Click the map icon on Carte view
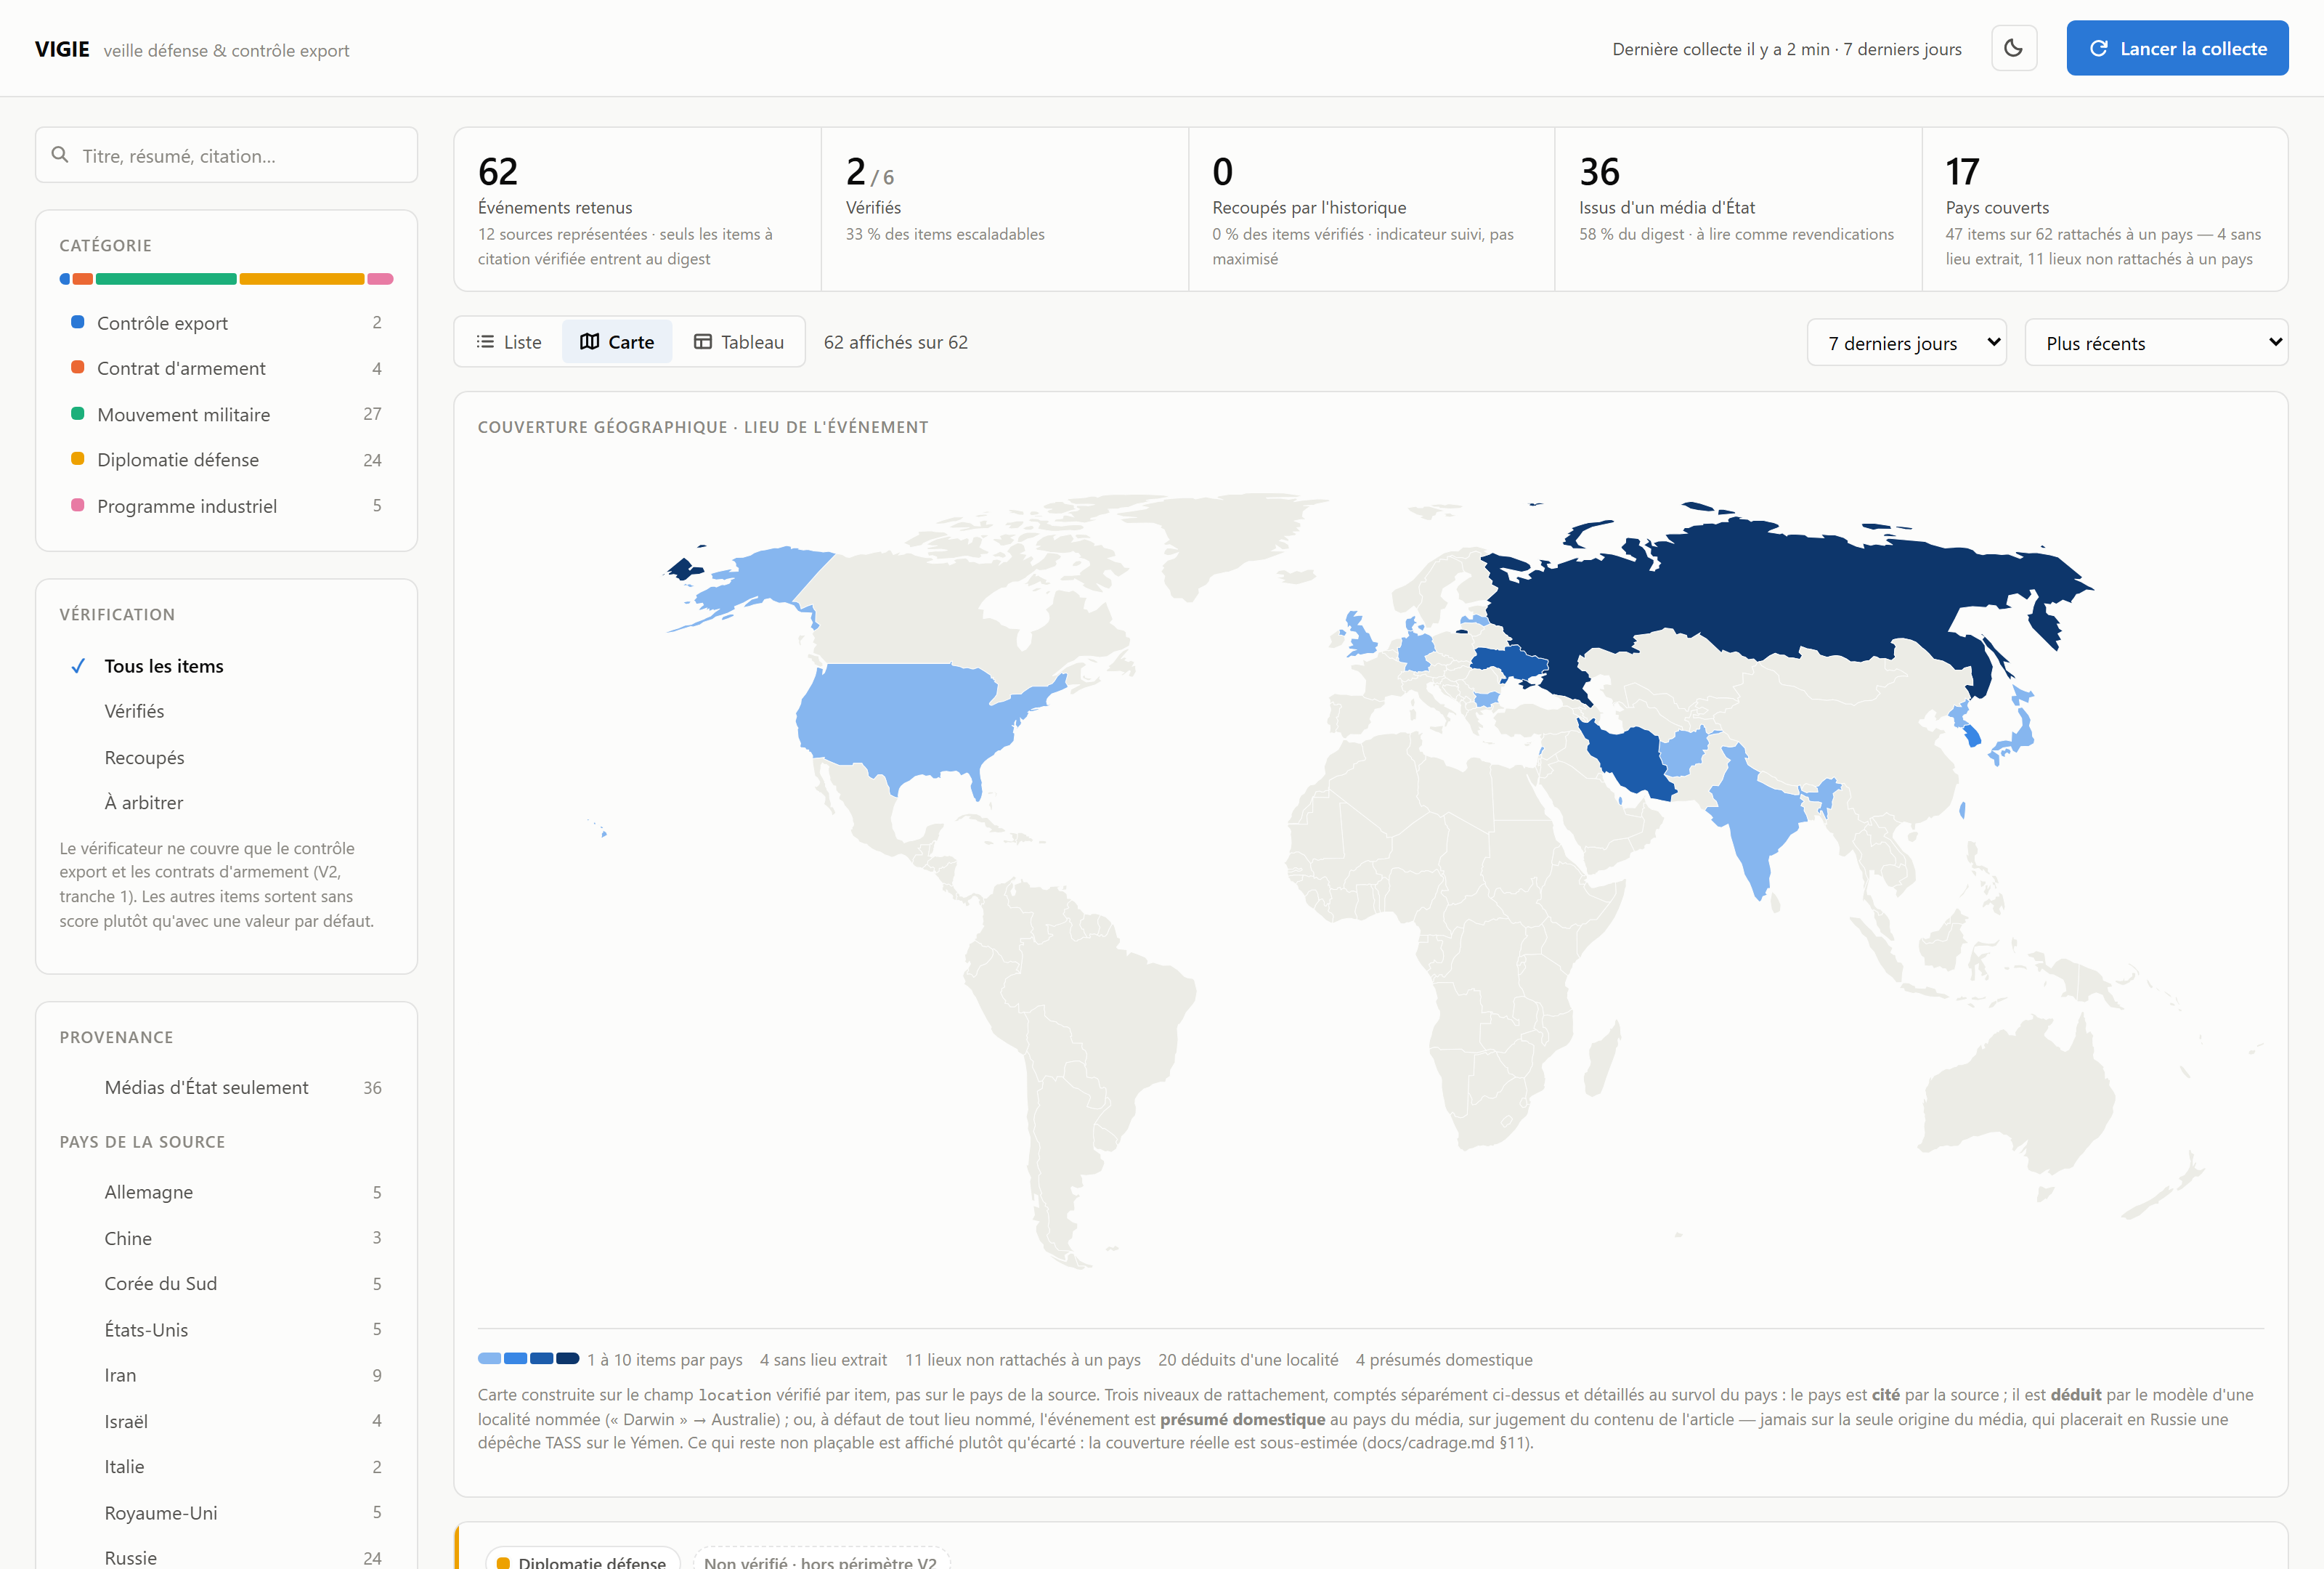This screenshot has width=2324, height=1569. pyautogui.click(x=589, y=342)
